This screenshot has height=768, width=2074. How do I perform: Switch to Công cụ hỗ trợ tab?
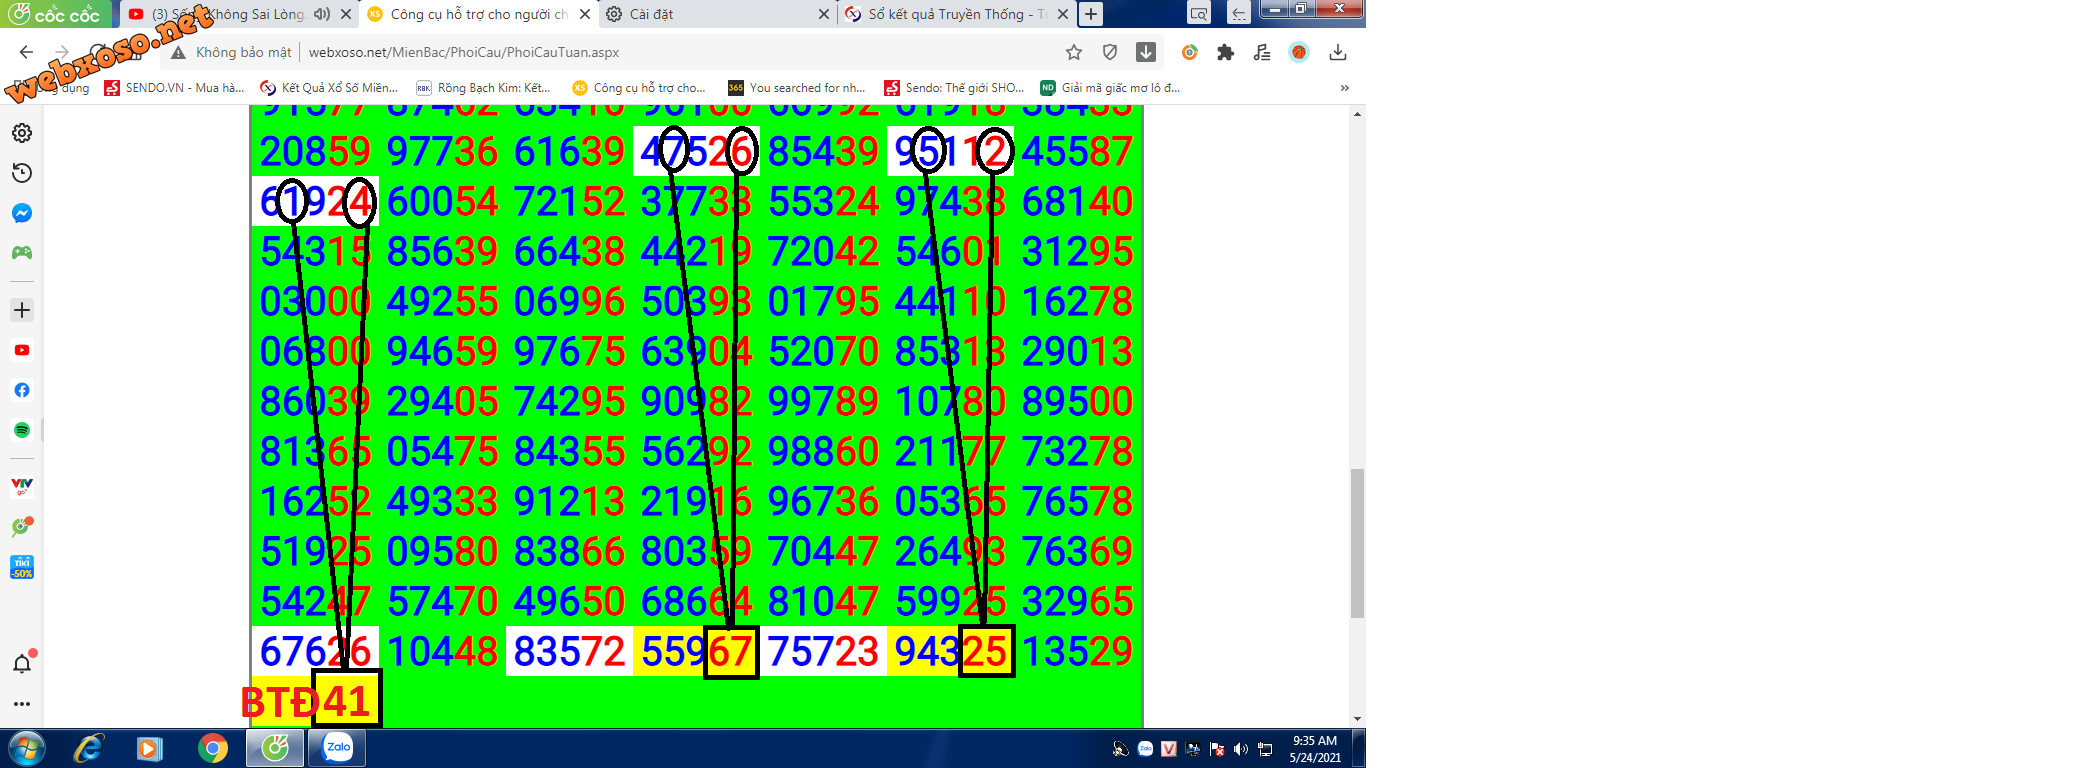(478, 14)
